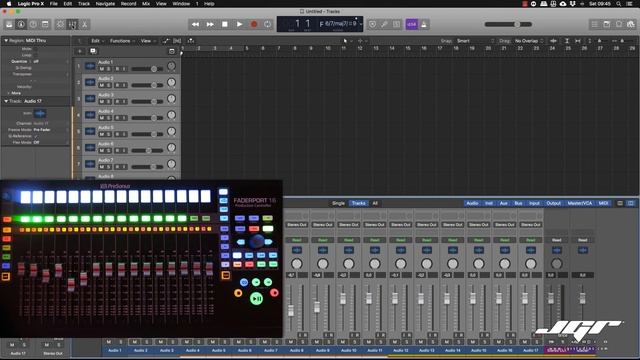The width and height of the screenshot is (640, 360).
Task: Click the master volume slider in control bar
Action: (508, 24)
